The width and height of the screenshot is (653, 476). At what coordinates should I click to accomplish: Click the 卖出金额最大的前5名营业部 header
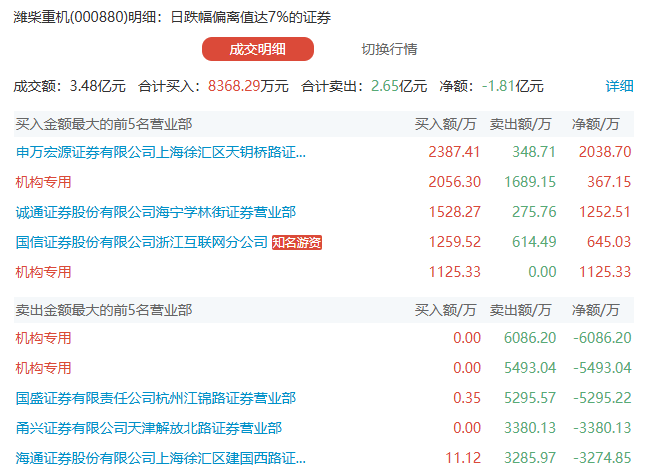(104, 310)
